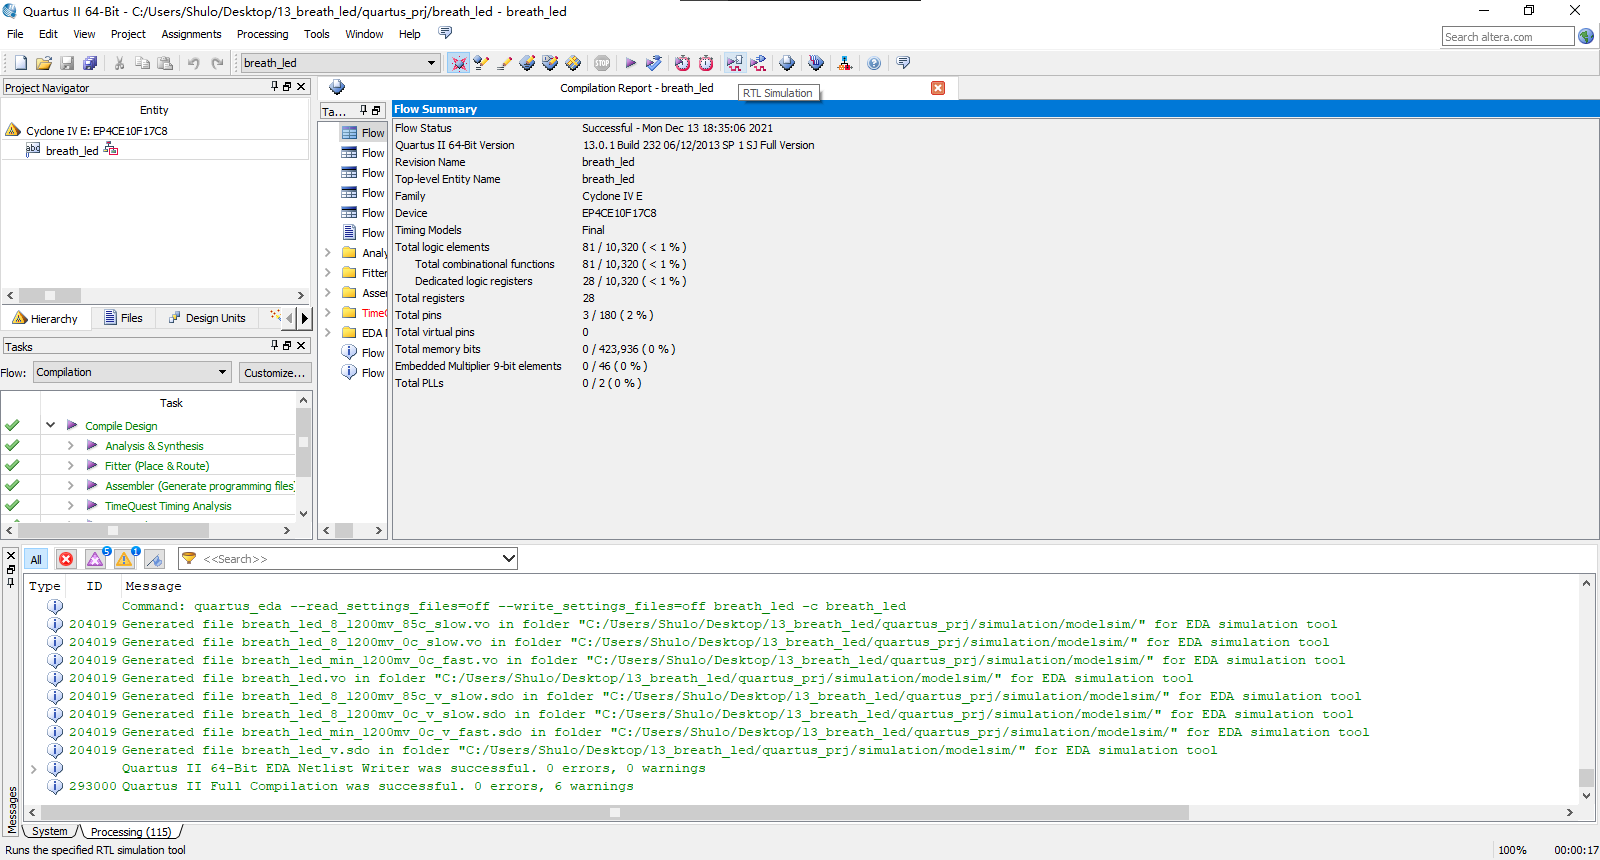Toggle the warning messages filter with yellow triangle

(126, 558)
